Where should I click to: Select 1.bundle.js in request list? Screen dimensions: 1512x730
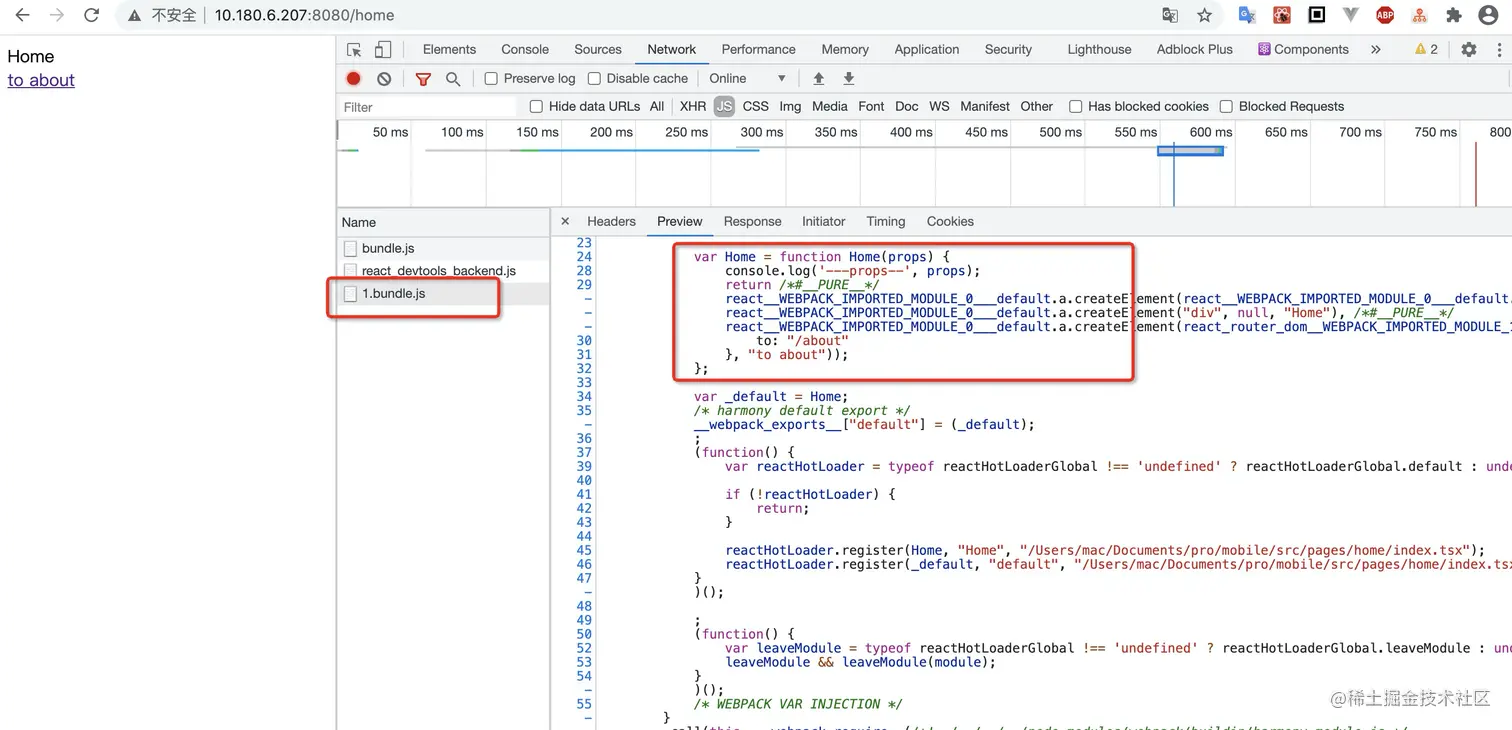point(393,294)
